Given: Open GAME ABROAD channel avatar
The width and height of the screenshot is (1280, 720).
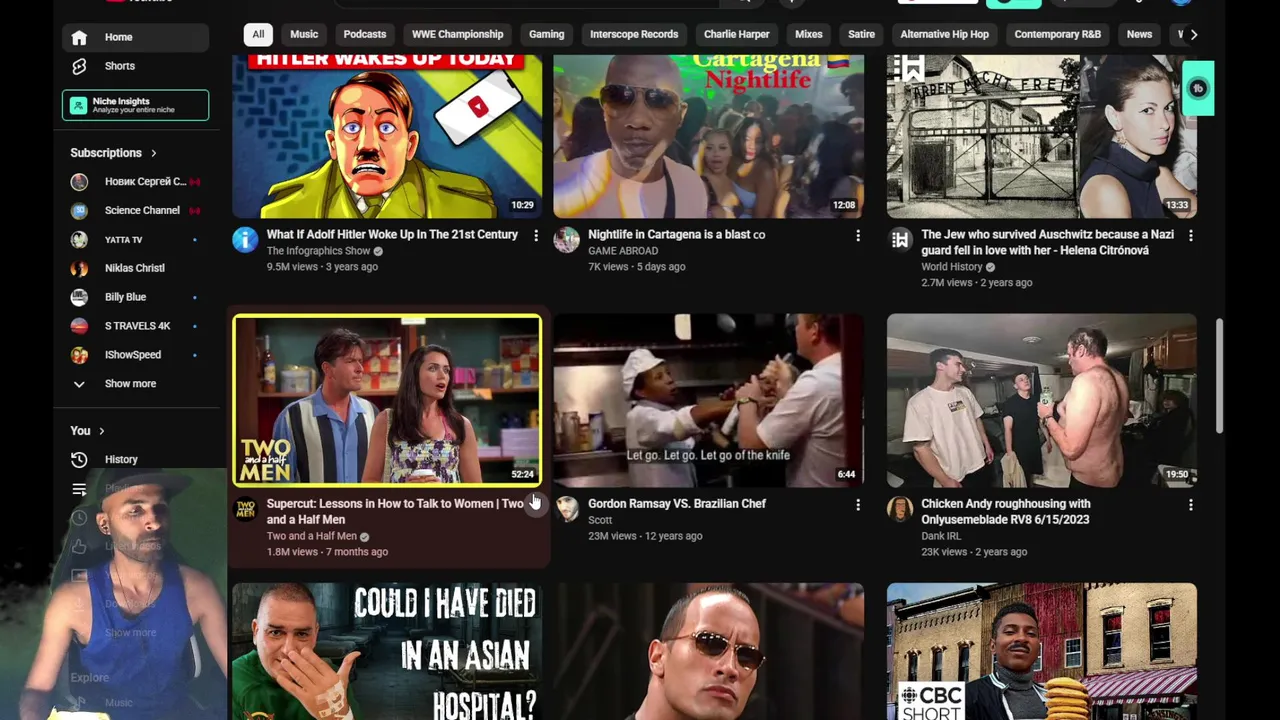Looking at the screenshot, I should pyautogui.click(x=567, y=239).
